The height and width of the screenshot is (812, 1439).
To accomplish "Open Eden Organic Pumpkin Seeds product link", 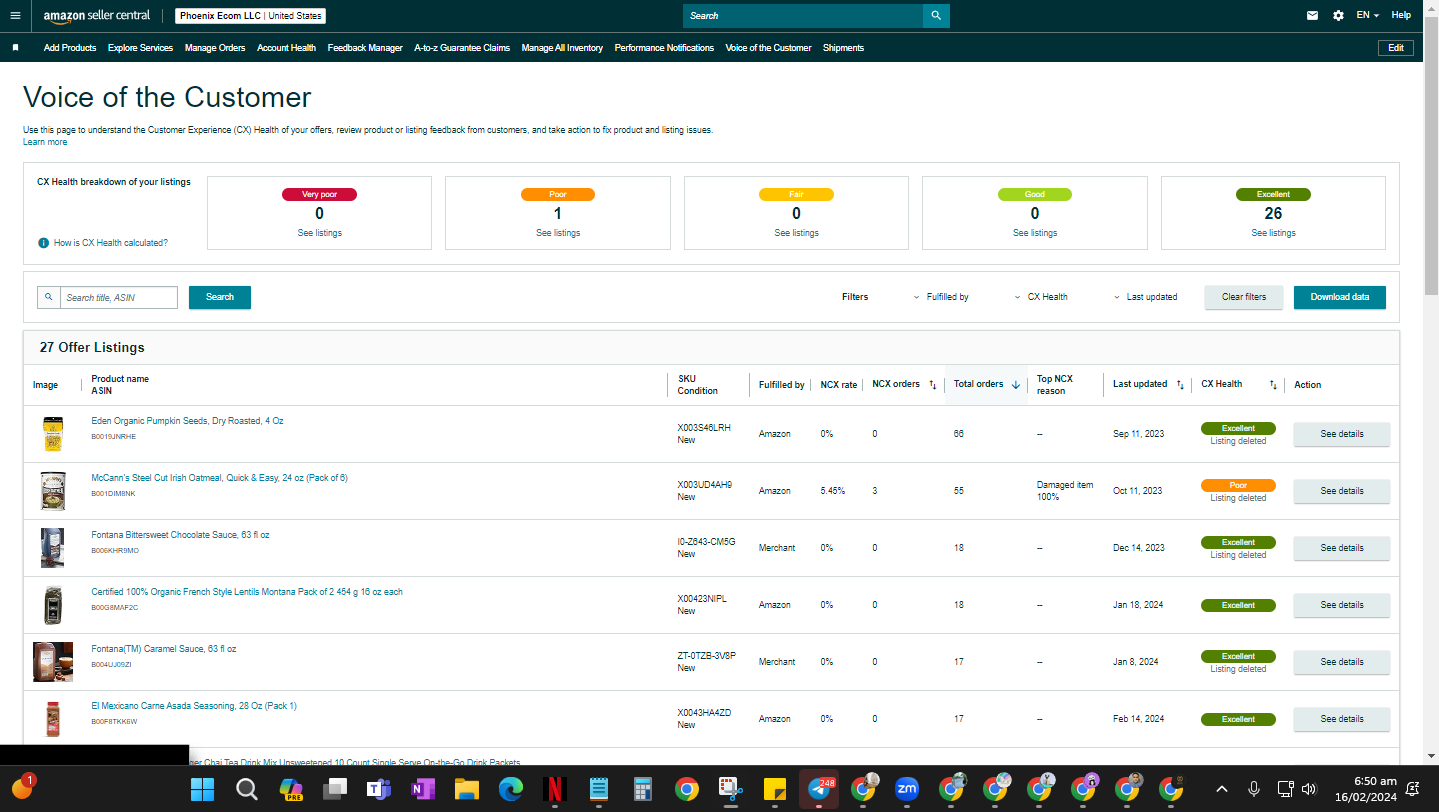I will 187,421.
